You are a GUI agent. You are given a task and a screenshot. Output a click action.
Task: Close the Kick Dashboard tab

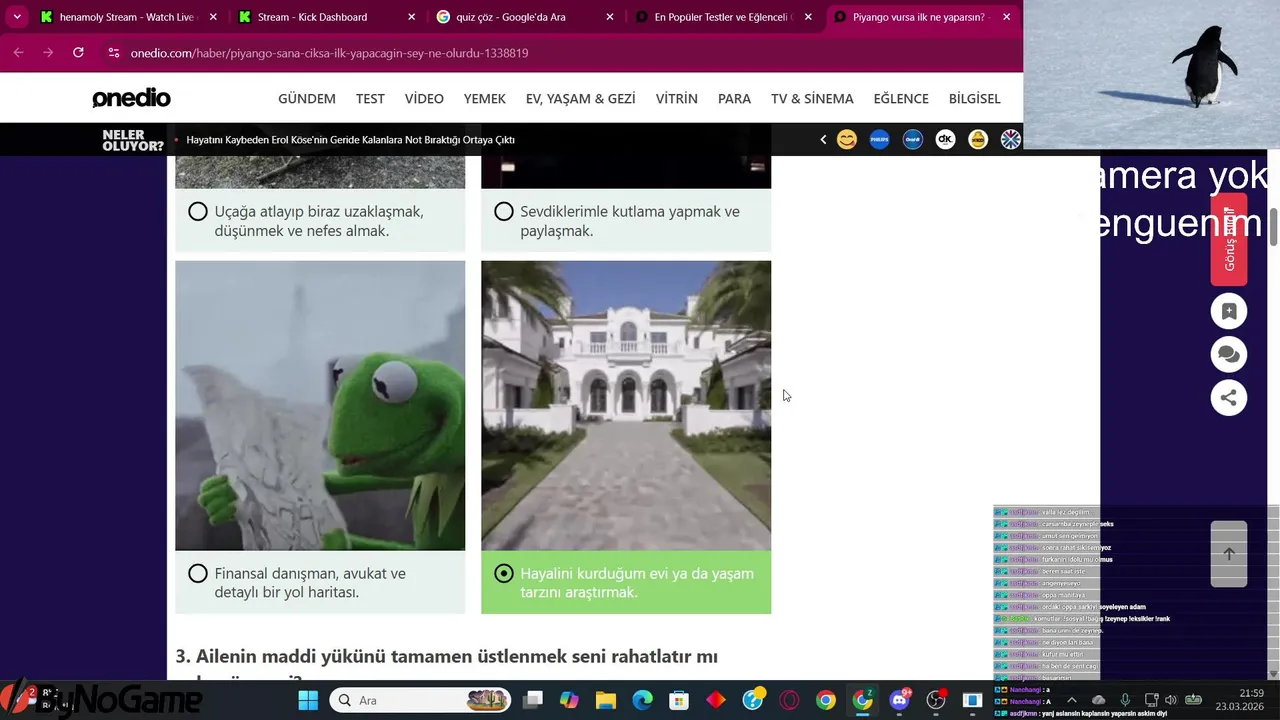point(412,17)
